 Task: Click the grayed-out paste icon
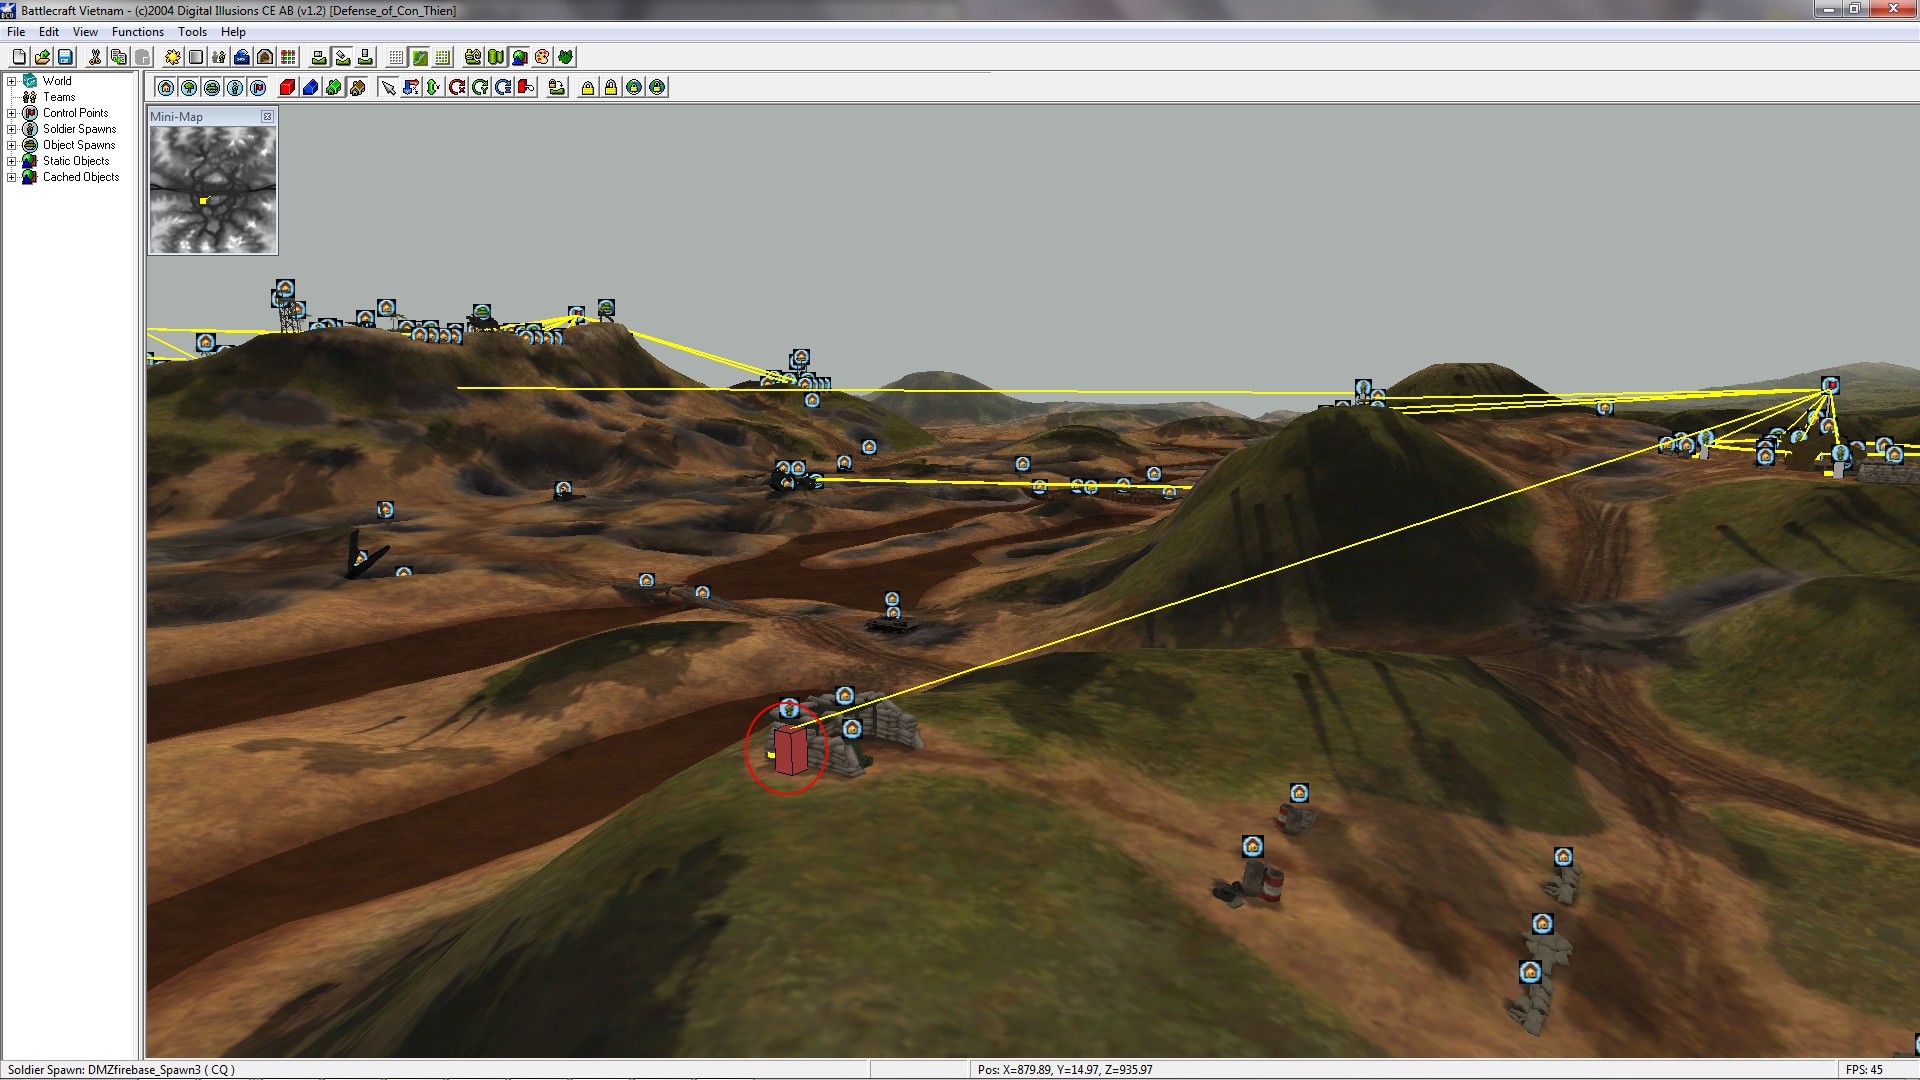(x=142, y=57)
